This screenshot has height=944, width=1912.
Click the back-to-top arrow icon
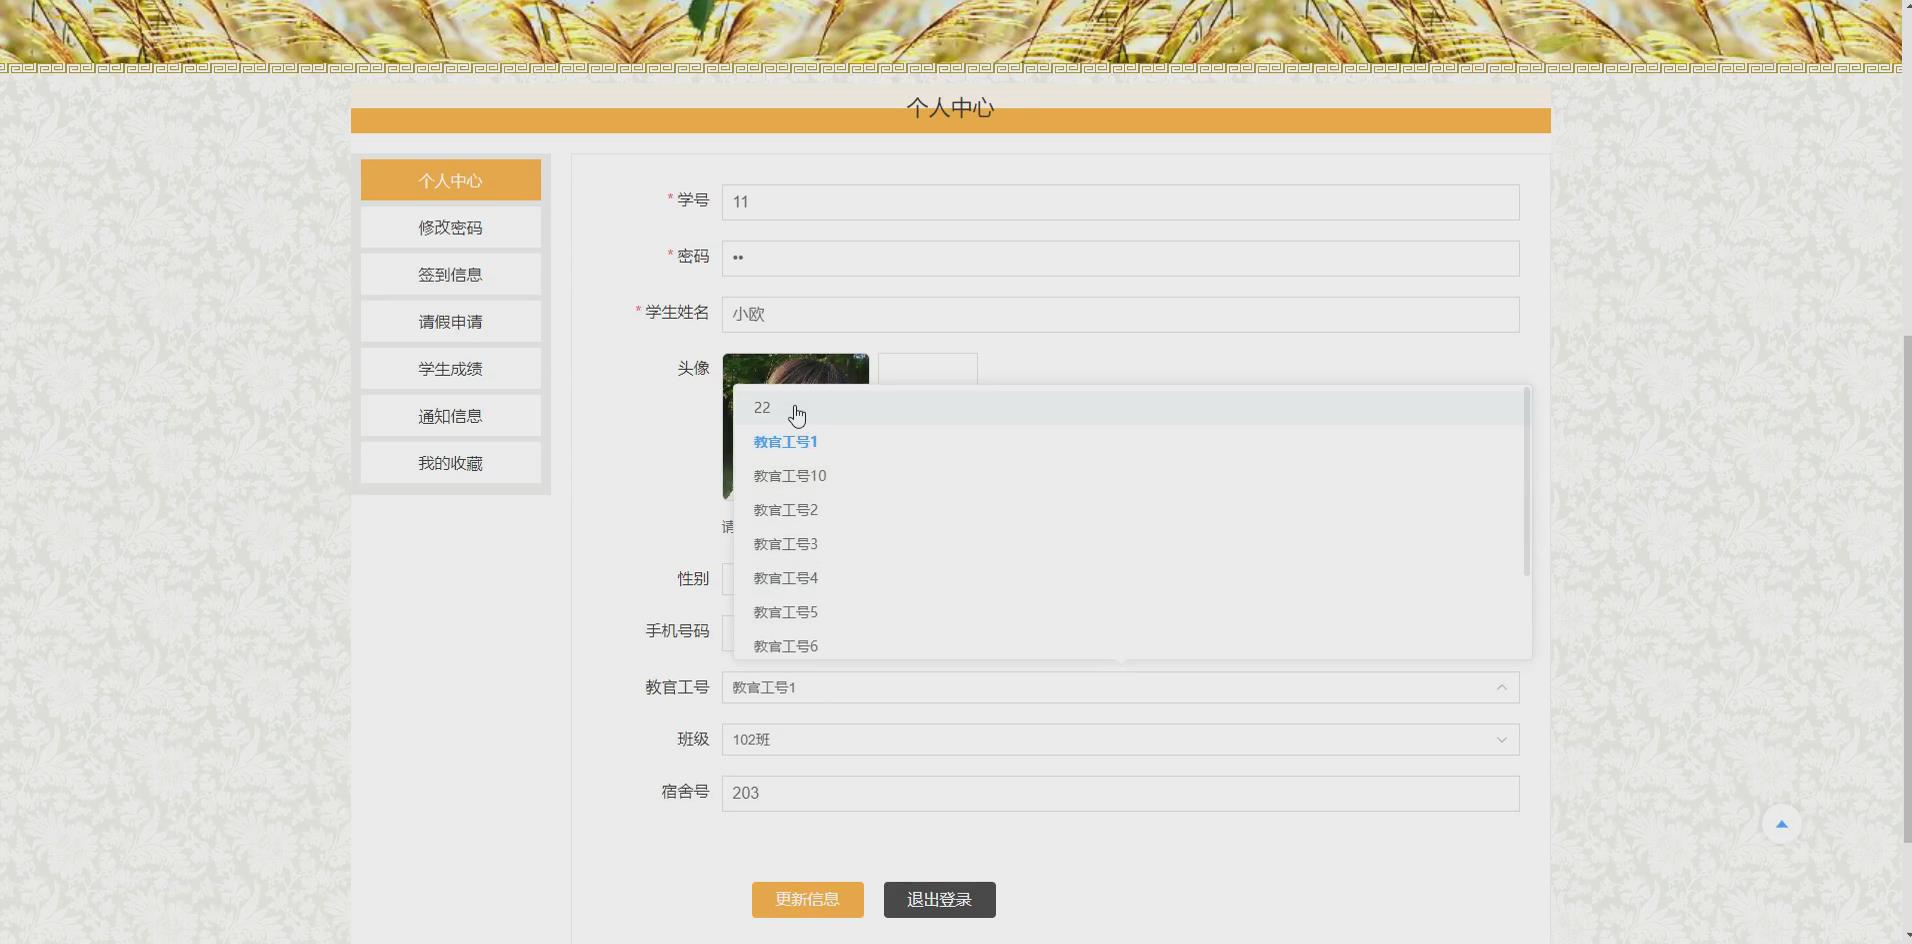click(1781, 823)
